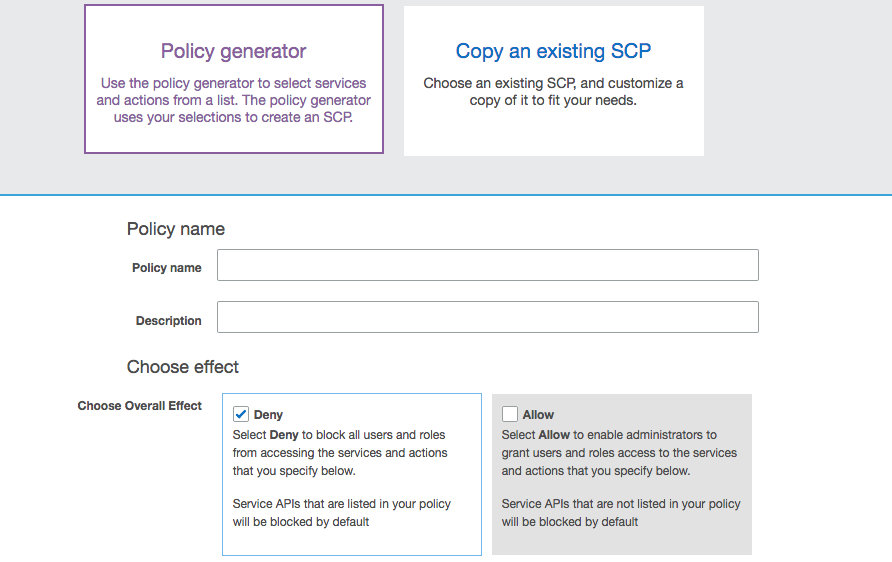
Task: Focus the Policy name text field
Action: (x=487, y=265)
